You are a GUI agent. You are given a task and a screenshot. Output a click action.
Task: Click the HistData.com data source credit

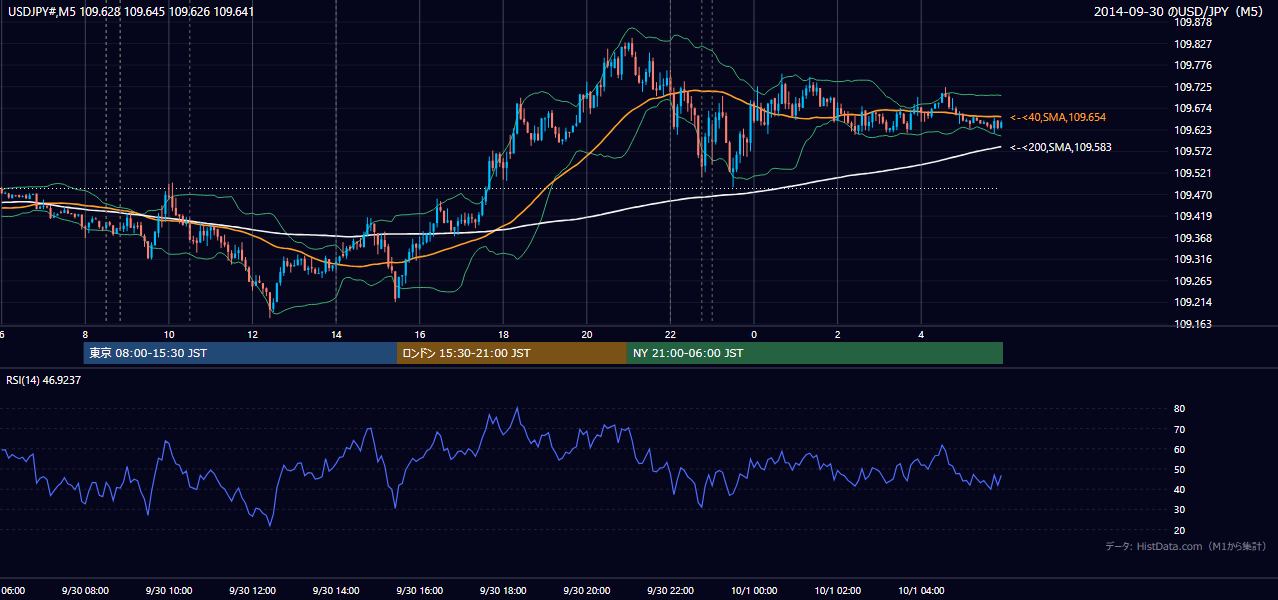pyautogui.click(x=1186, y=546)
